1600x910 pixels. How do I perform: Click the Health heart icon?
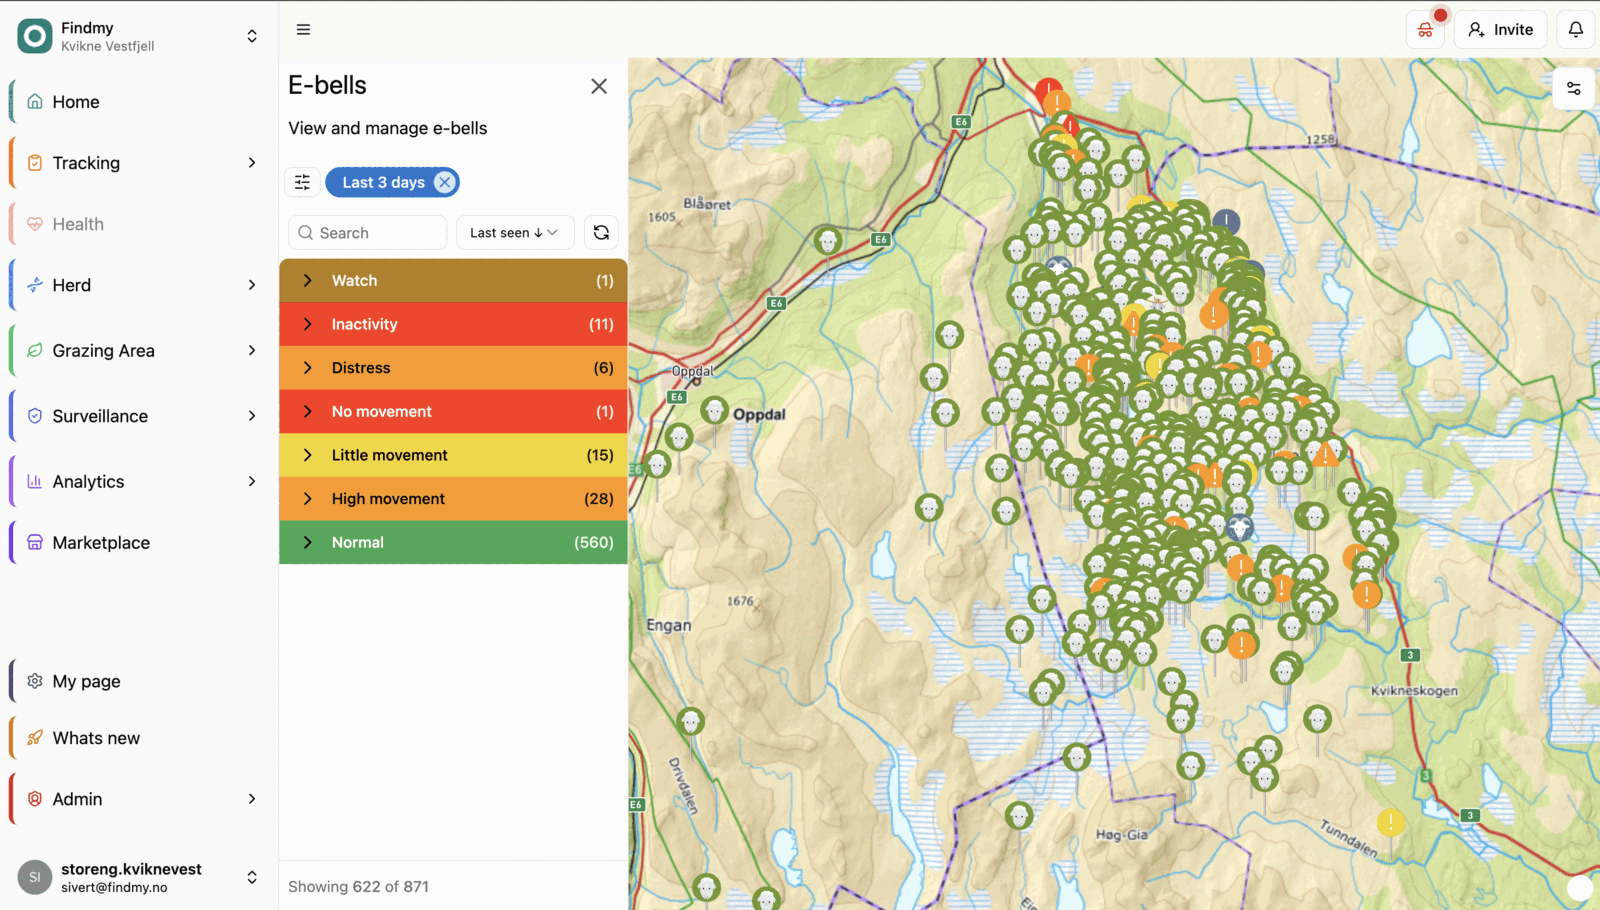pos(35,224)
